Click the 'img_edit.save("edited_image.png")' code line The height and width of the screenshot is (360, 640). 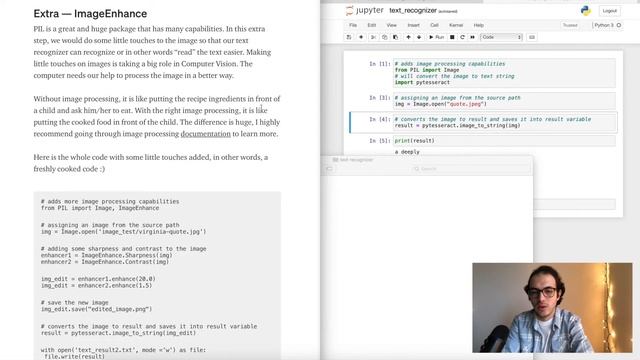point(96,309)
